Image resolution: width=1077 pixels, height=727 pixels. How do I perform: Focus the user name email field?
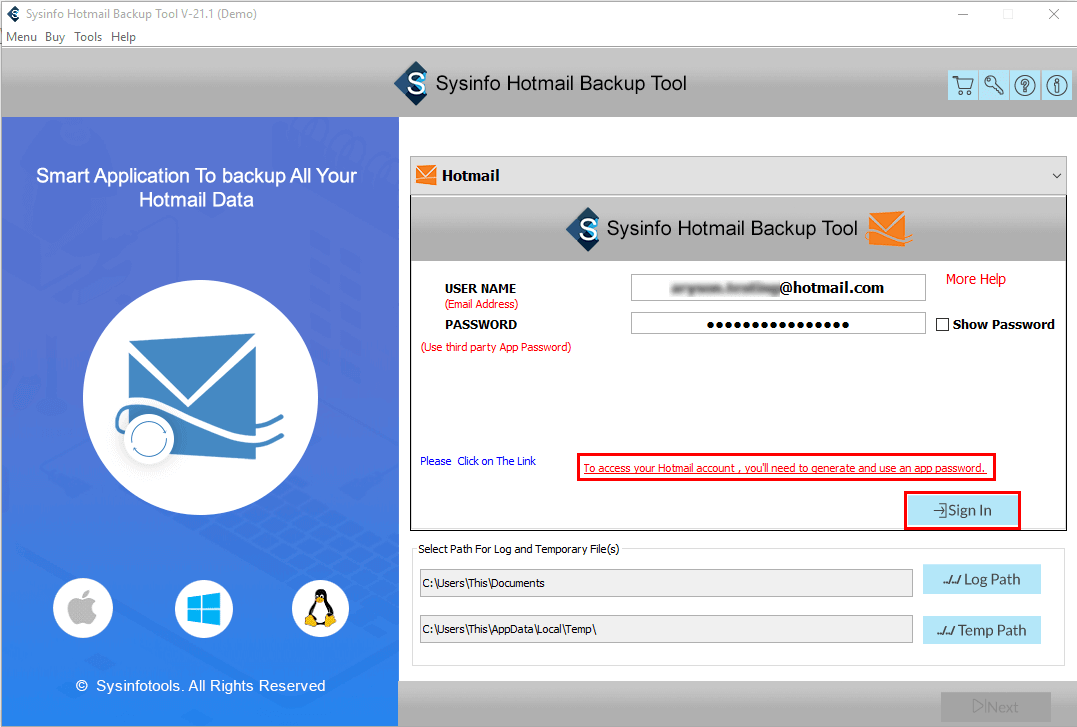778,288
